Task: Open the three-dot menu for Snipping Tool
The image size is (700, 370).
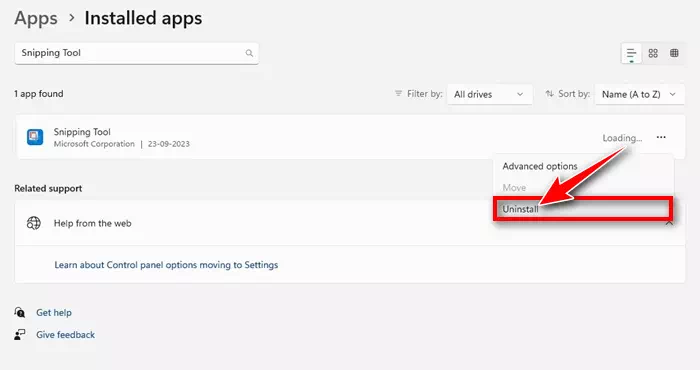Action: (x=661, y=137)
